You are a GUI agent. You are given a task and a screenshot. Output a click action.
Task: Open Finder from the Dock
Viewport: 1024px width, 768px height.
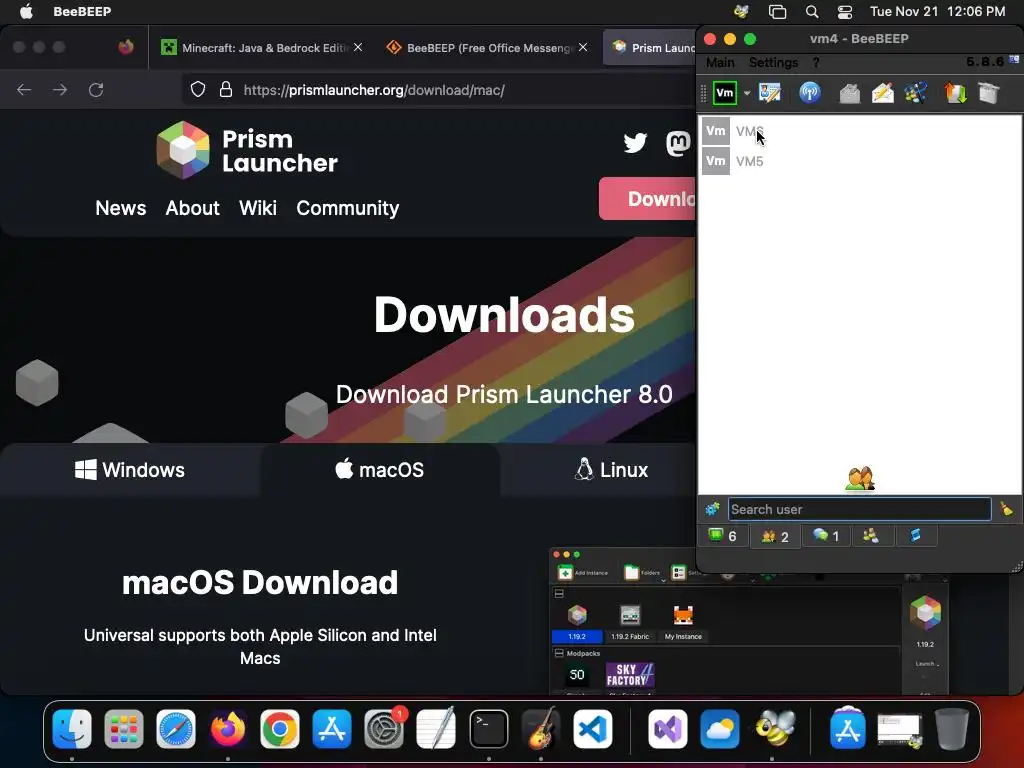coord(72,729)
